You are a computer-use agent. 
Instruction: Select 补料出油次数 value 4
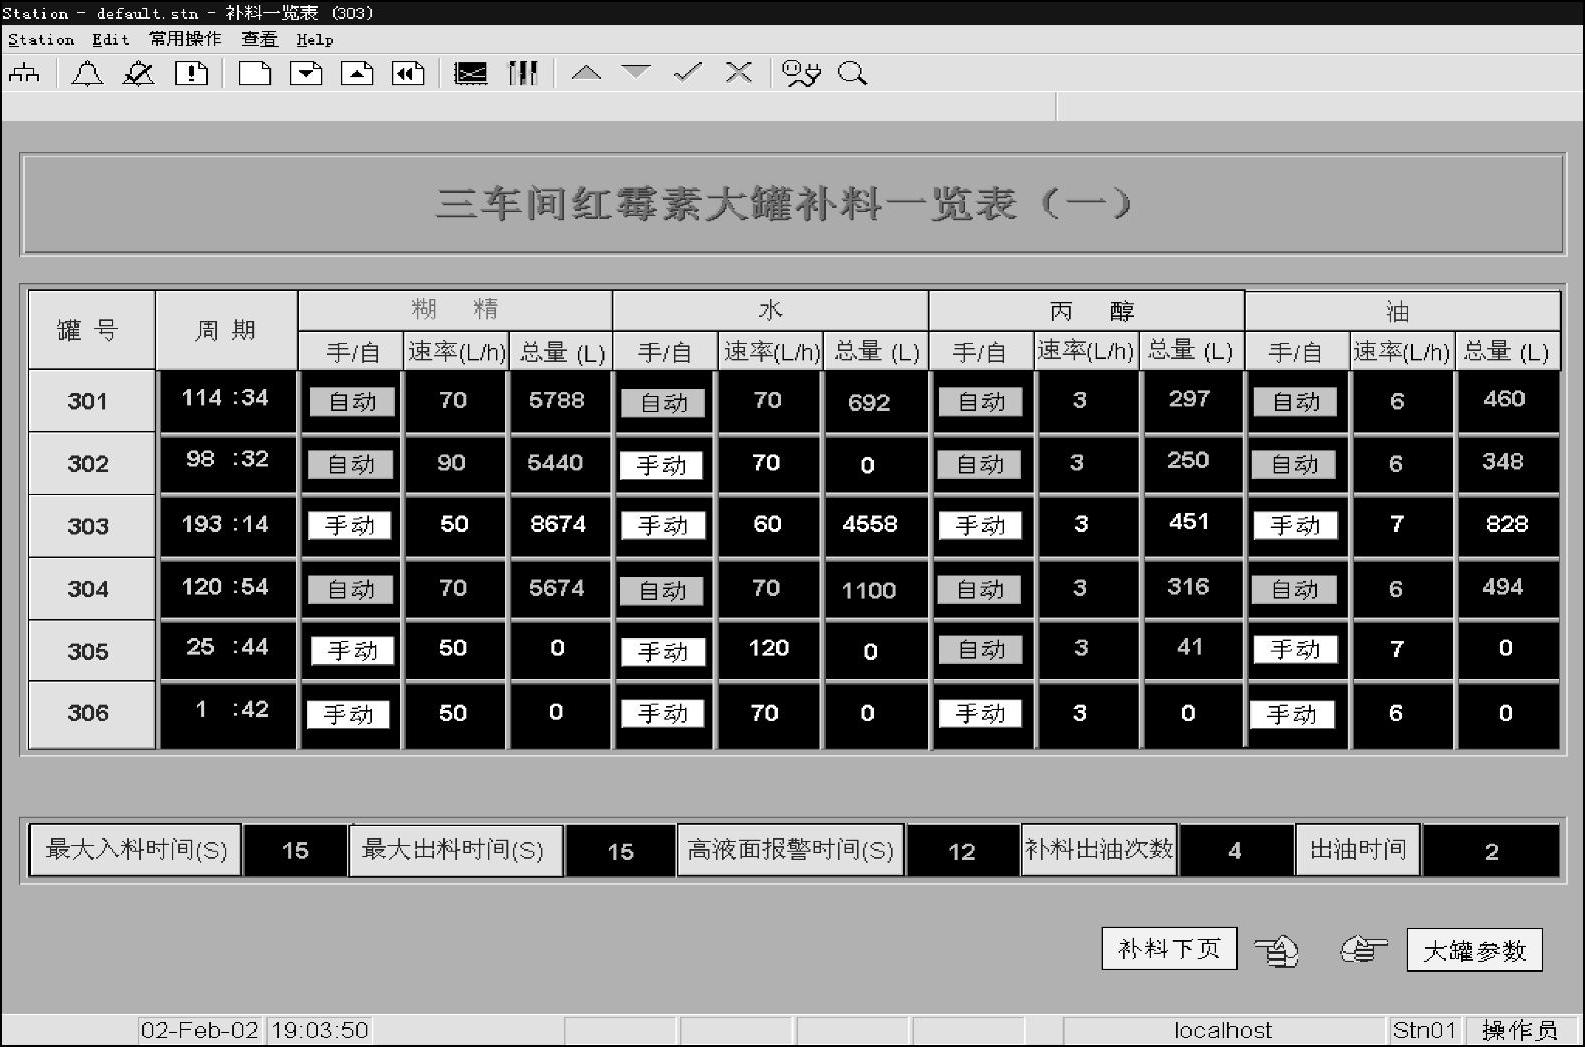[1235, 851]
